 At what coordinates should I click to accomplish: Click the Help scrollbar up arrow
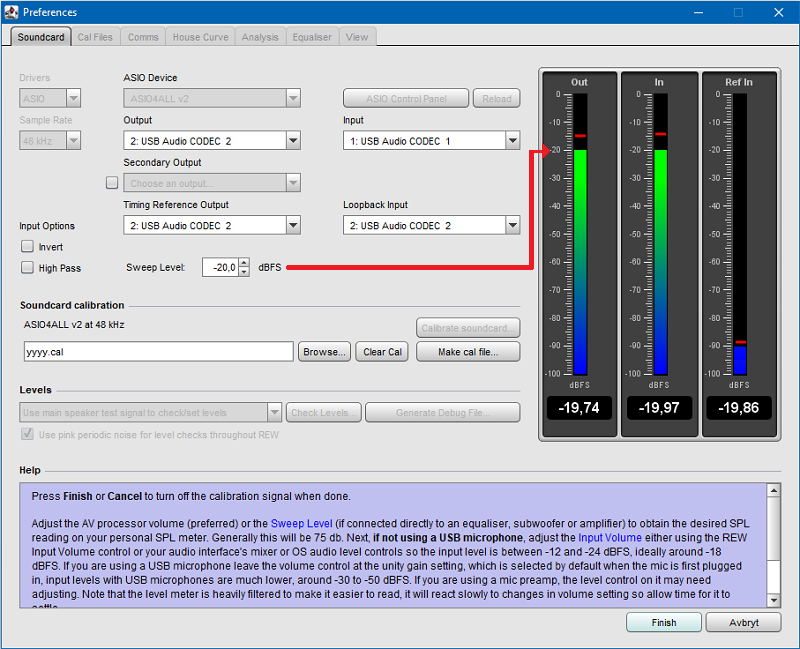(x=773, y=490)
